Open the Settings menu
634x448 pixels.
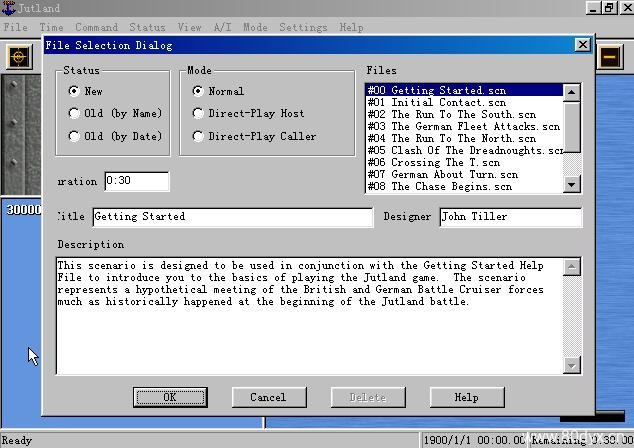coord(302,27)
